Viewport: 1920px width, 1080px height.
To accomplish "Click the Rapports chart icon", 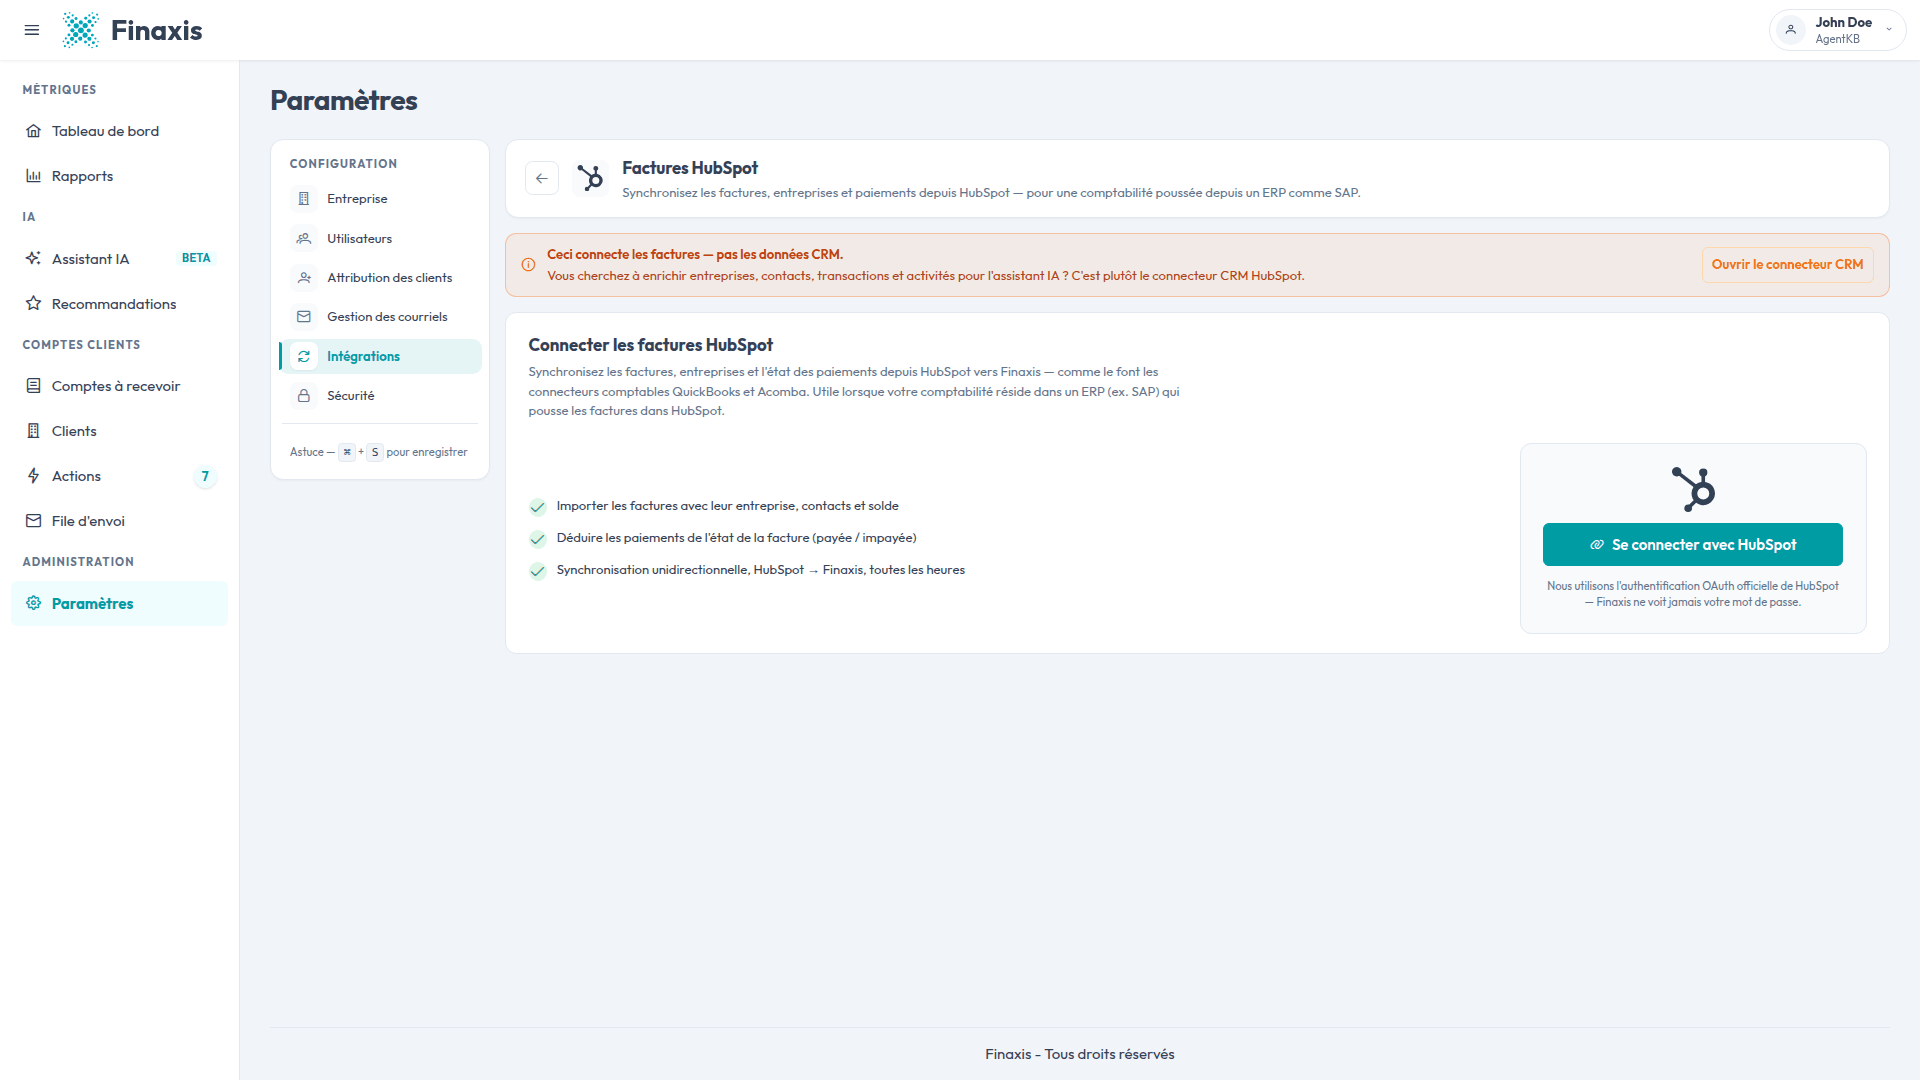I will (x=34, y=176).
